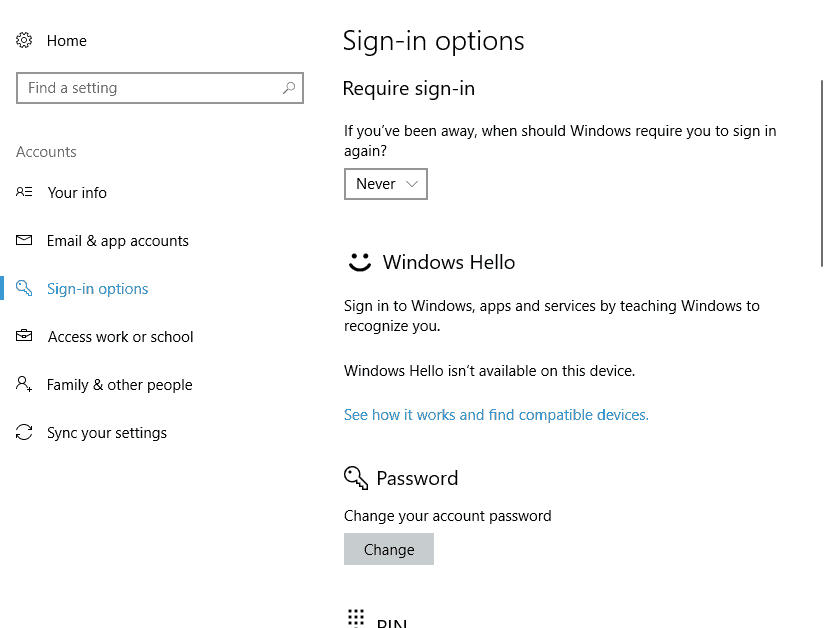Open Access work or school
This screenshot has width=825, height=628.
(120, 337)
